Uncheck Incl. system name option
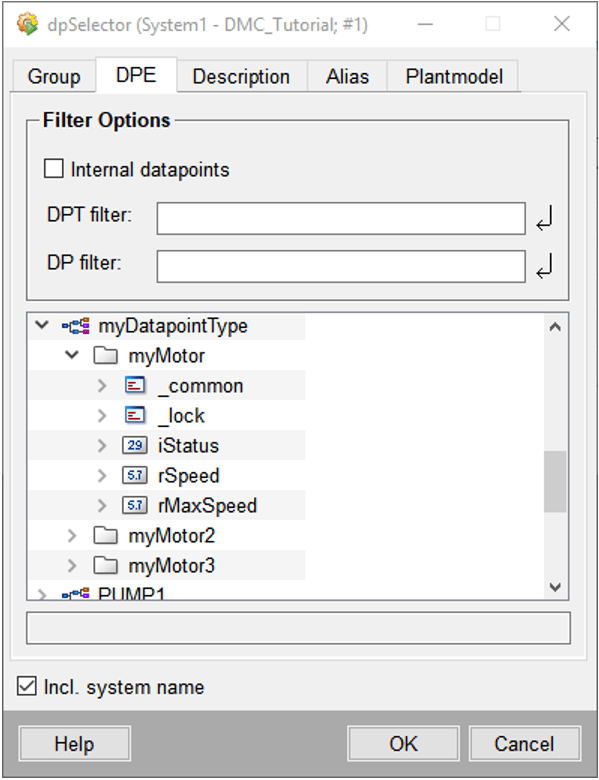This screenshot has width=599, height=780. (x=26, y=686)
